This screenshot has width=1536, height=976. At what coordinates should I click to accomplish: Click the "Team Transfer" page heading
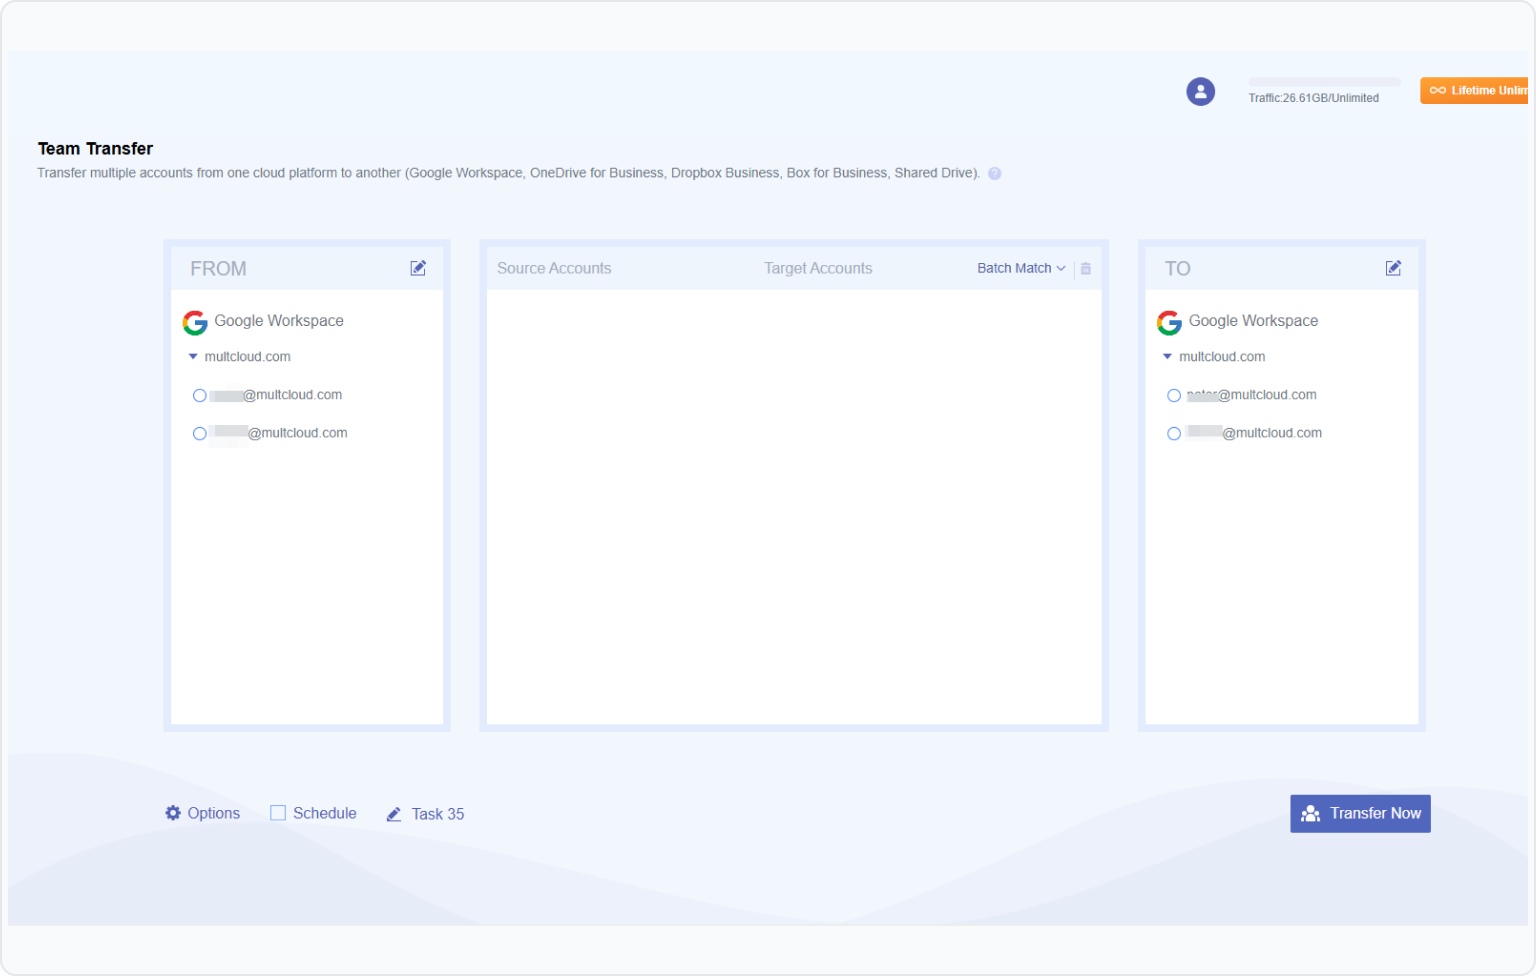95,148
